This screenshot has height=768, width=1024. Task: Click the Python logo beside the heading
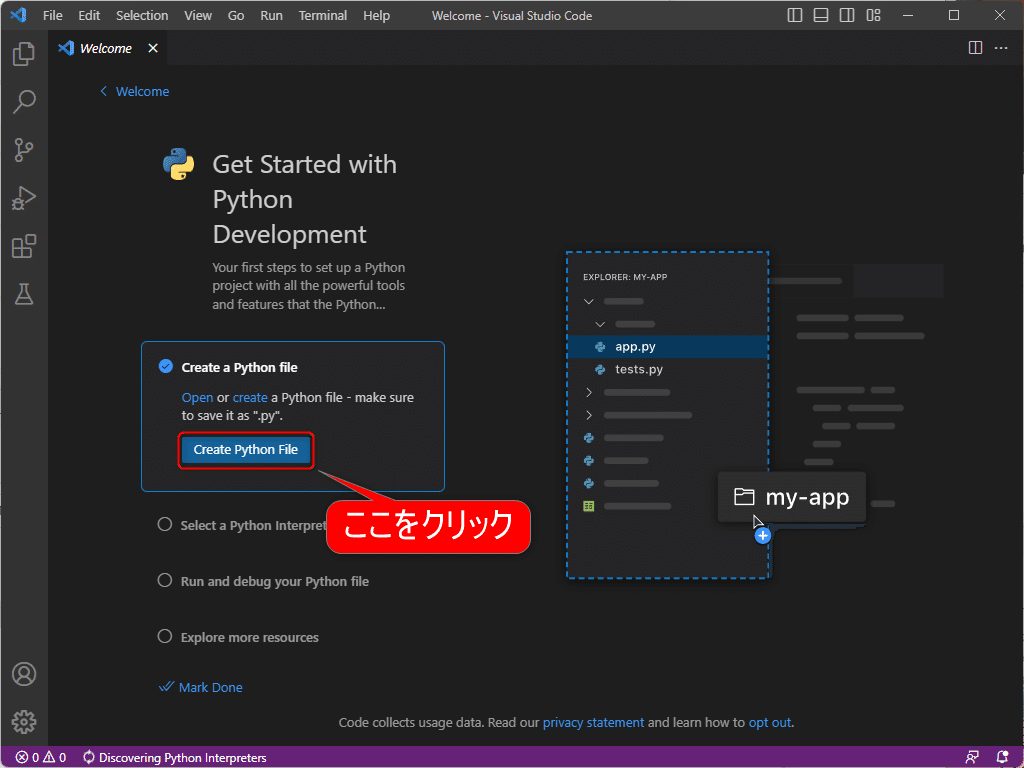click(178, 164)
